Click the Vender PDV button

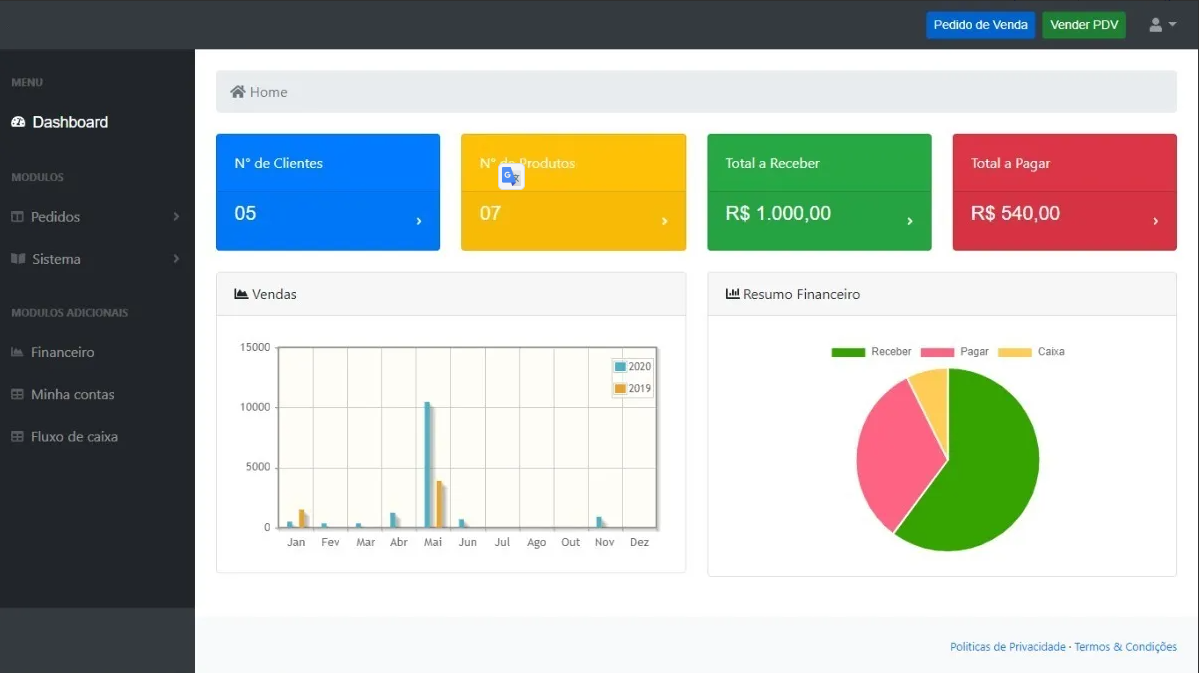[x=1083, y=25]
